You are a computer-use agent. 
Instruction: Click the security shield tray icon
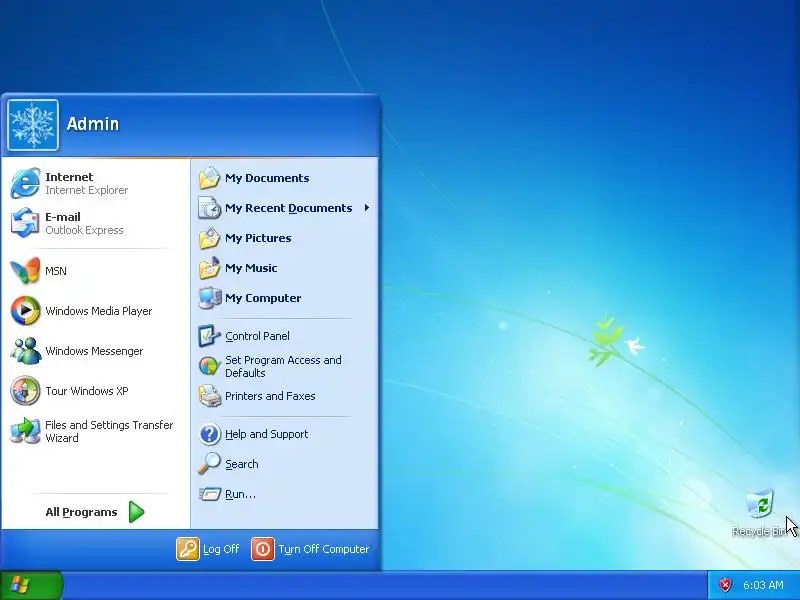click(x=725, y=585)
